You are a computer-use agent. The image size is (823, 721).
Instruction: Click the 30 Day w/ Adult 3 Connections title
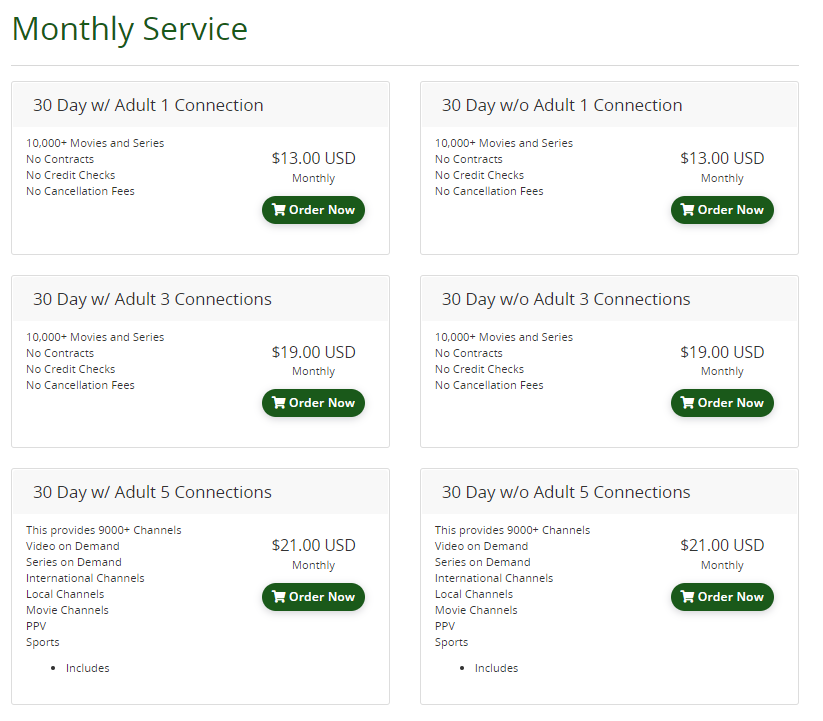click(x=152, y=299)
